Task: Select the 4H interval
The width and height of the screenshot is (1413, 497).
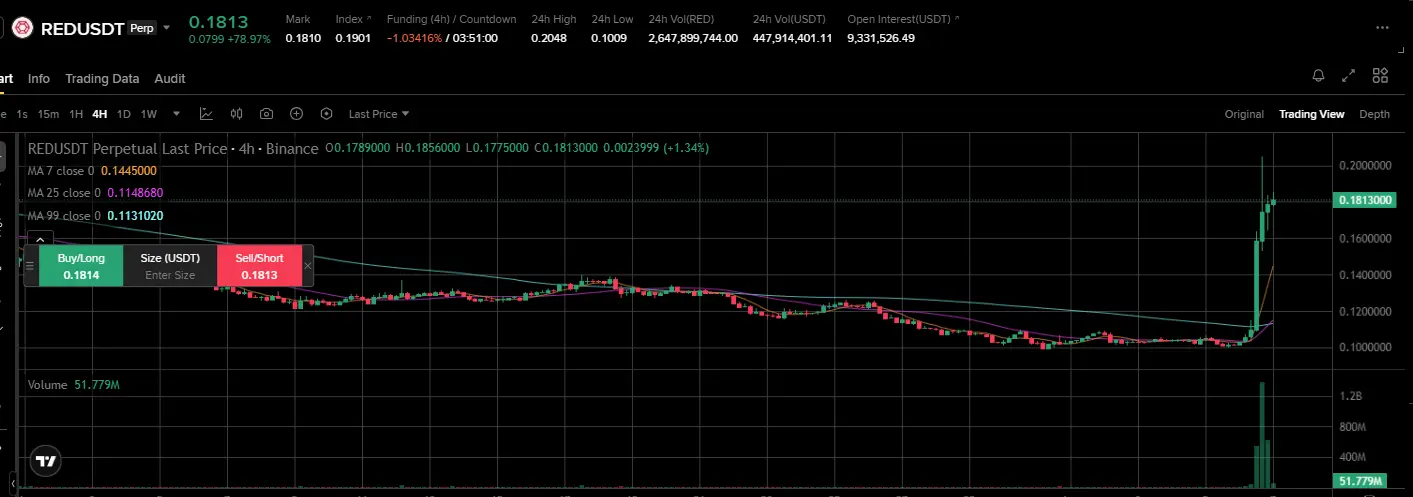Action: click(100, 114)
